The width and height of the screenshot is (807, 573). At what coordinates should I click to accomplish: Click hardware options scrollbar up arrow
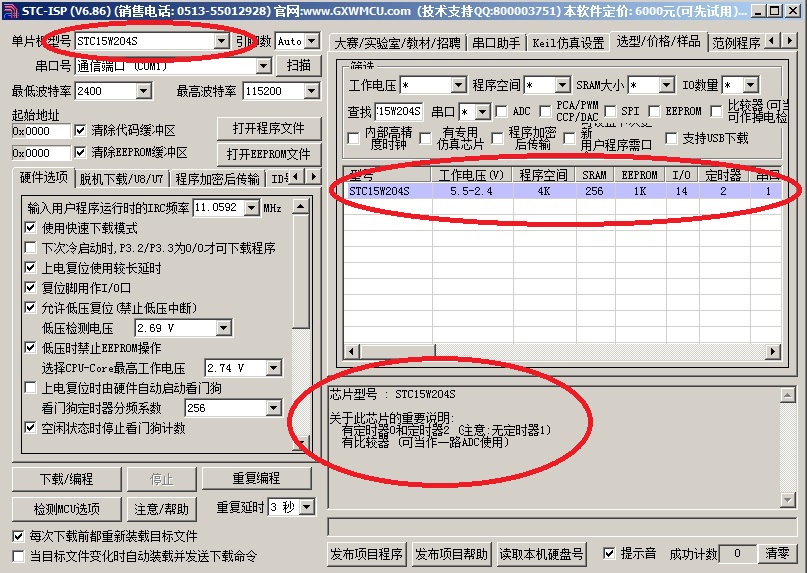[x=301, y=207]
